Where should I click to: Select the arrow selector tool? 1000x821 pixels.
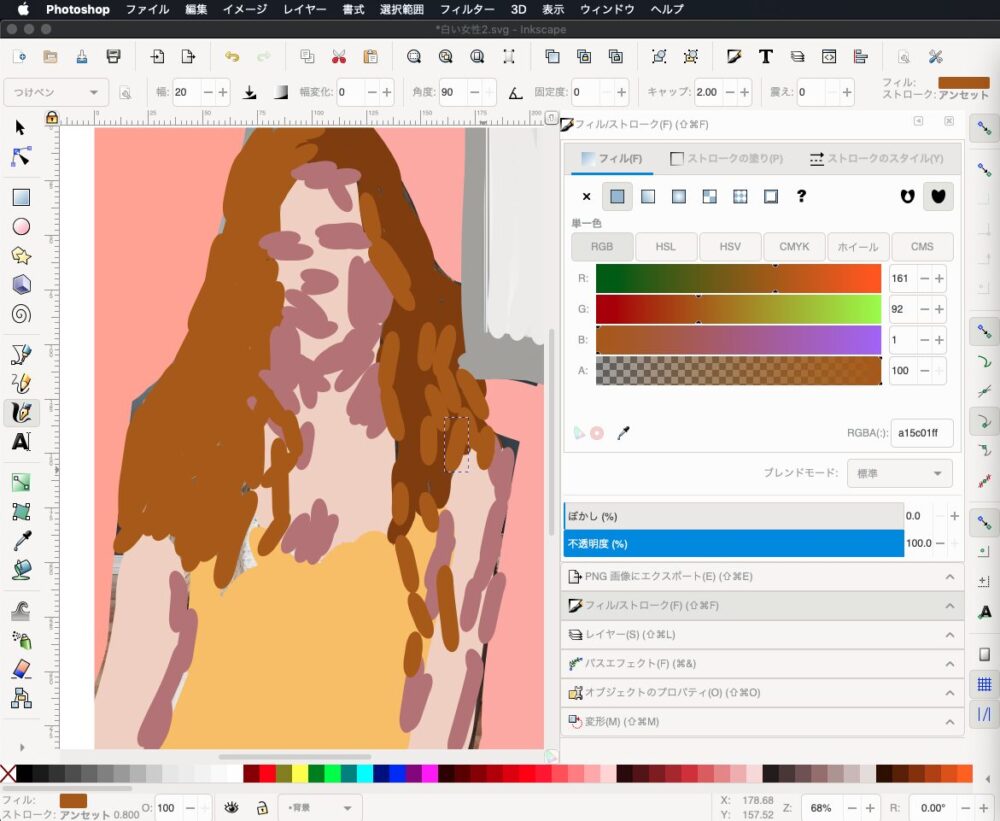[21, 128]
